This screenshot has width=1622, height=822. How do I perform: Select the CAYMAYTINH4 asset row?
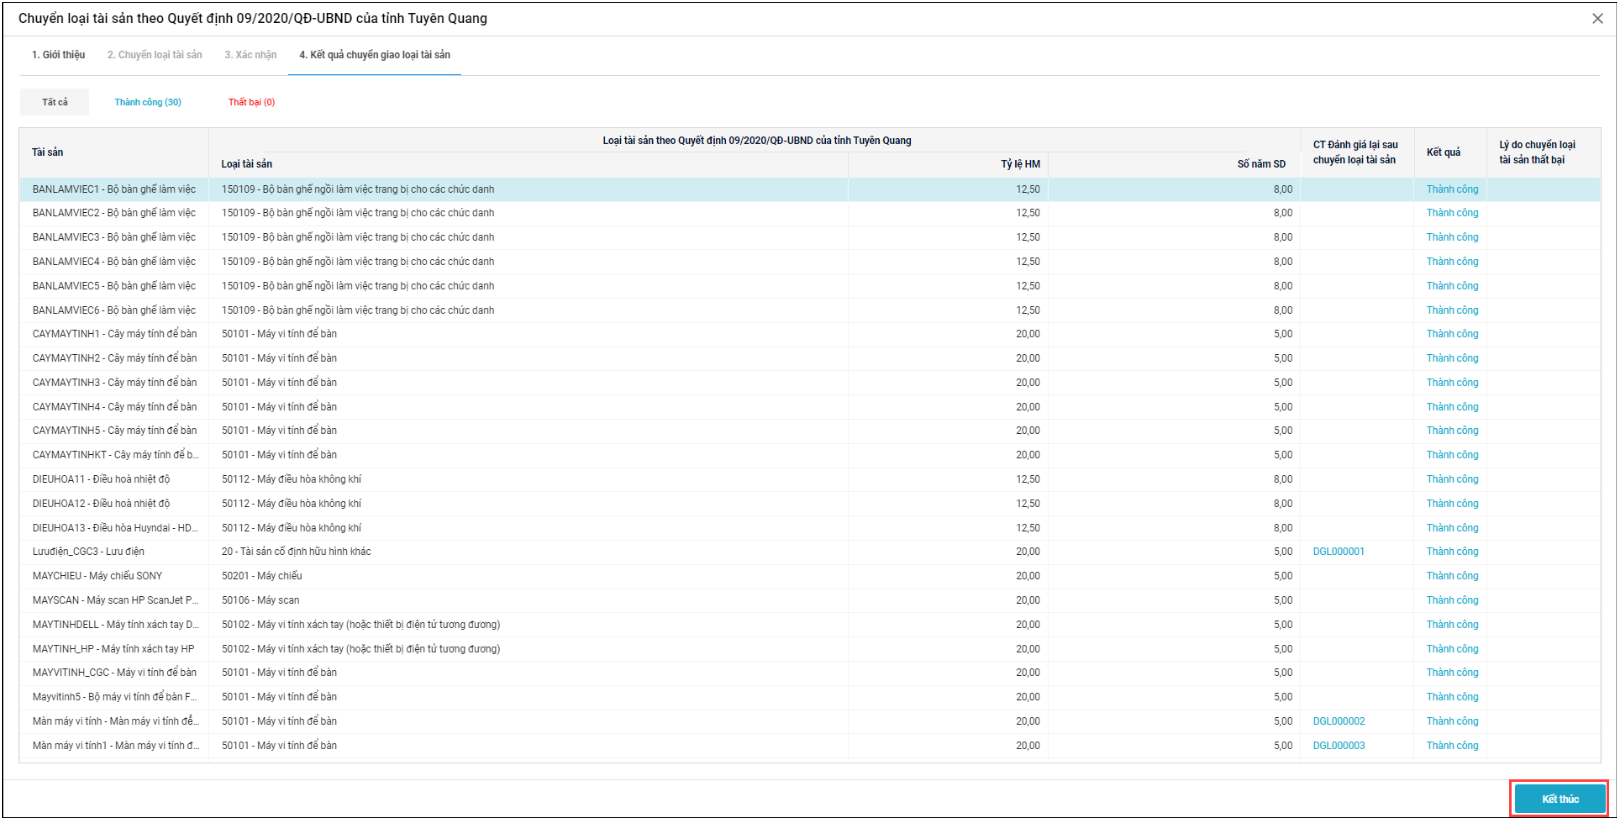810,407
